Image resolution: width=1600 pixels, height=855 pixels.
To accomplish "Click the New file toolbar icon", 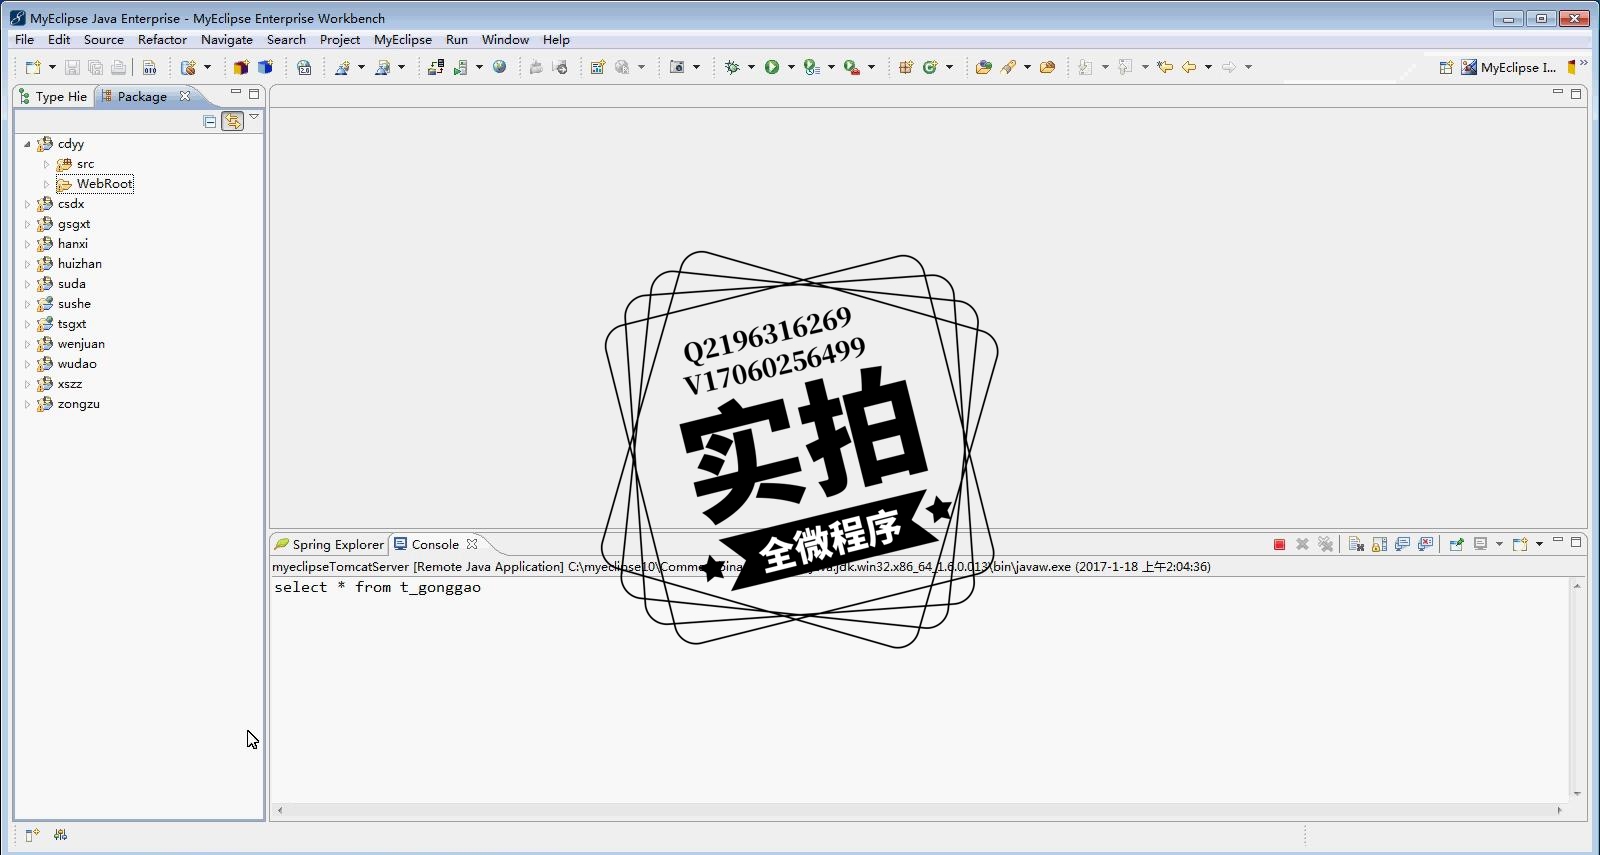I will tap(33, 67).
